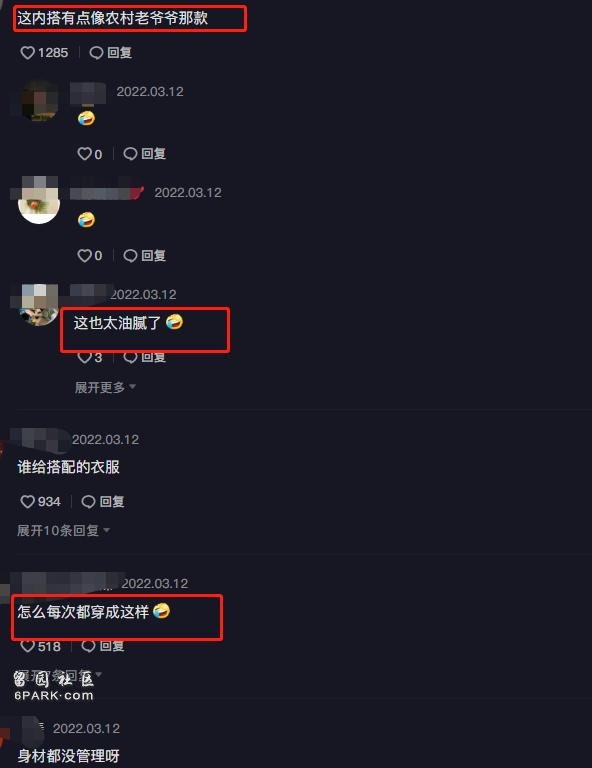
Task: Reply to second laughing emoji comment
Action: (144, 256)
